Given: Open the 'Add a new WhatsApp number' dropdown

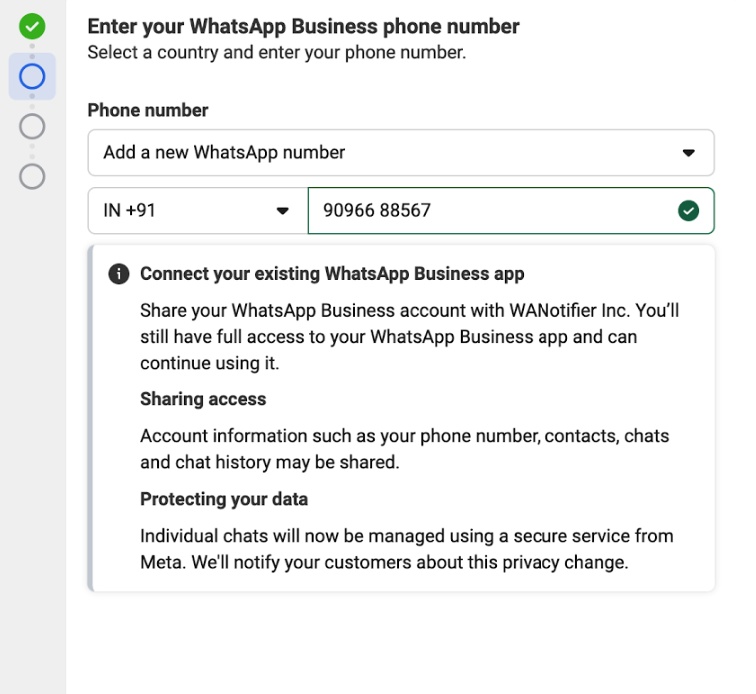Looking at the screenshot, I should 401,152.
